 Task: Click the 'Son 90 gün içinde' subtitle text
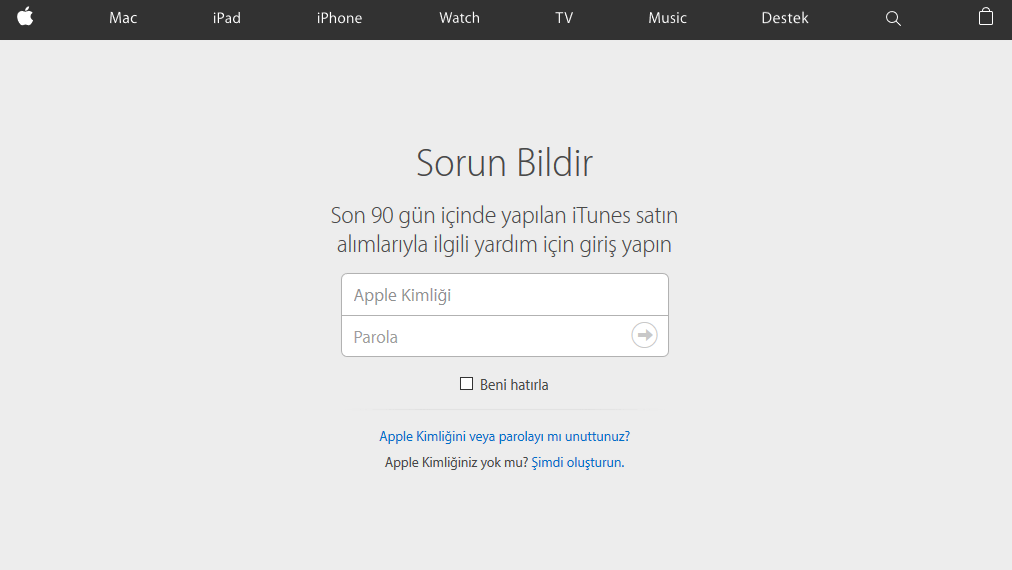point(504,229)
